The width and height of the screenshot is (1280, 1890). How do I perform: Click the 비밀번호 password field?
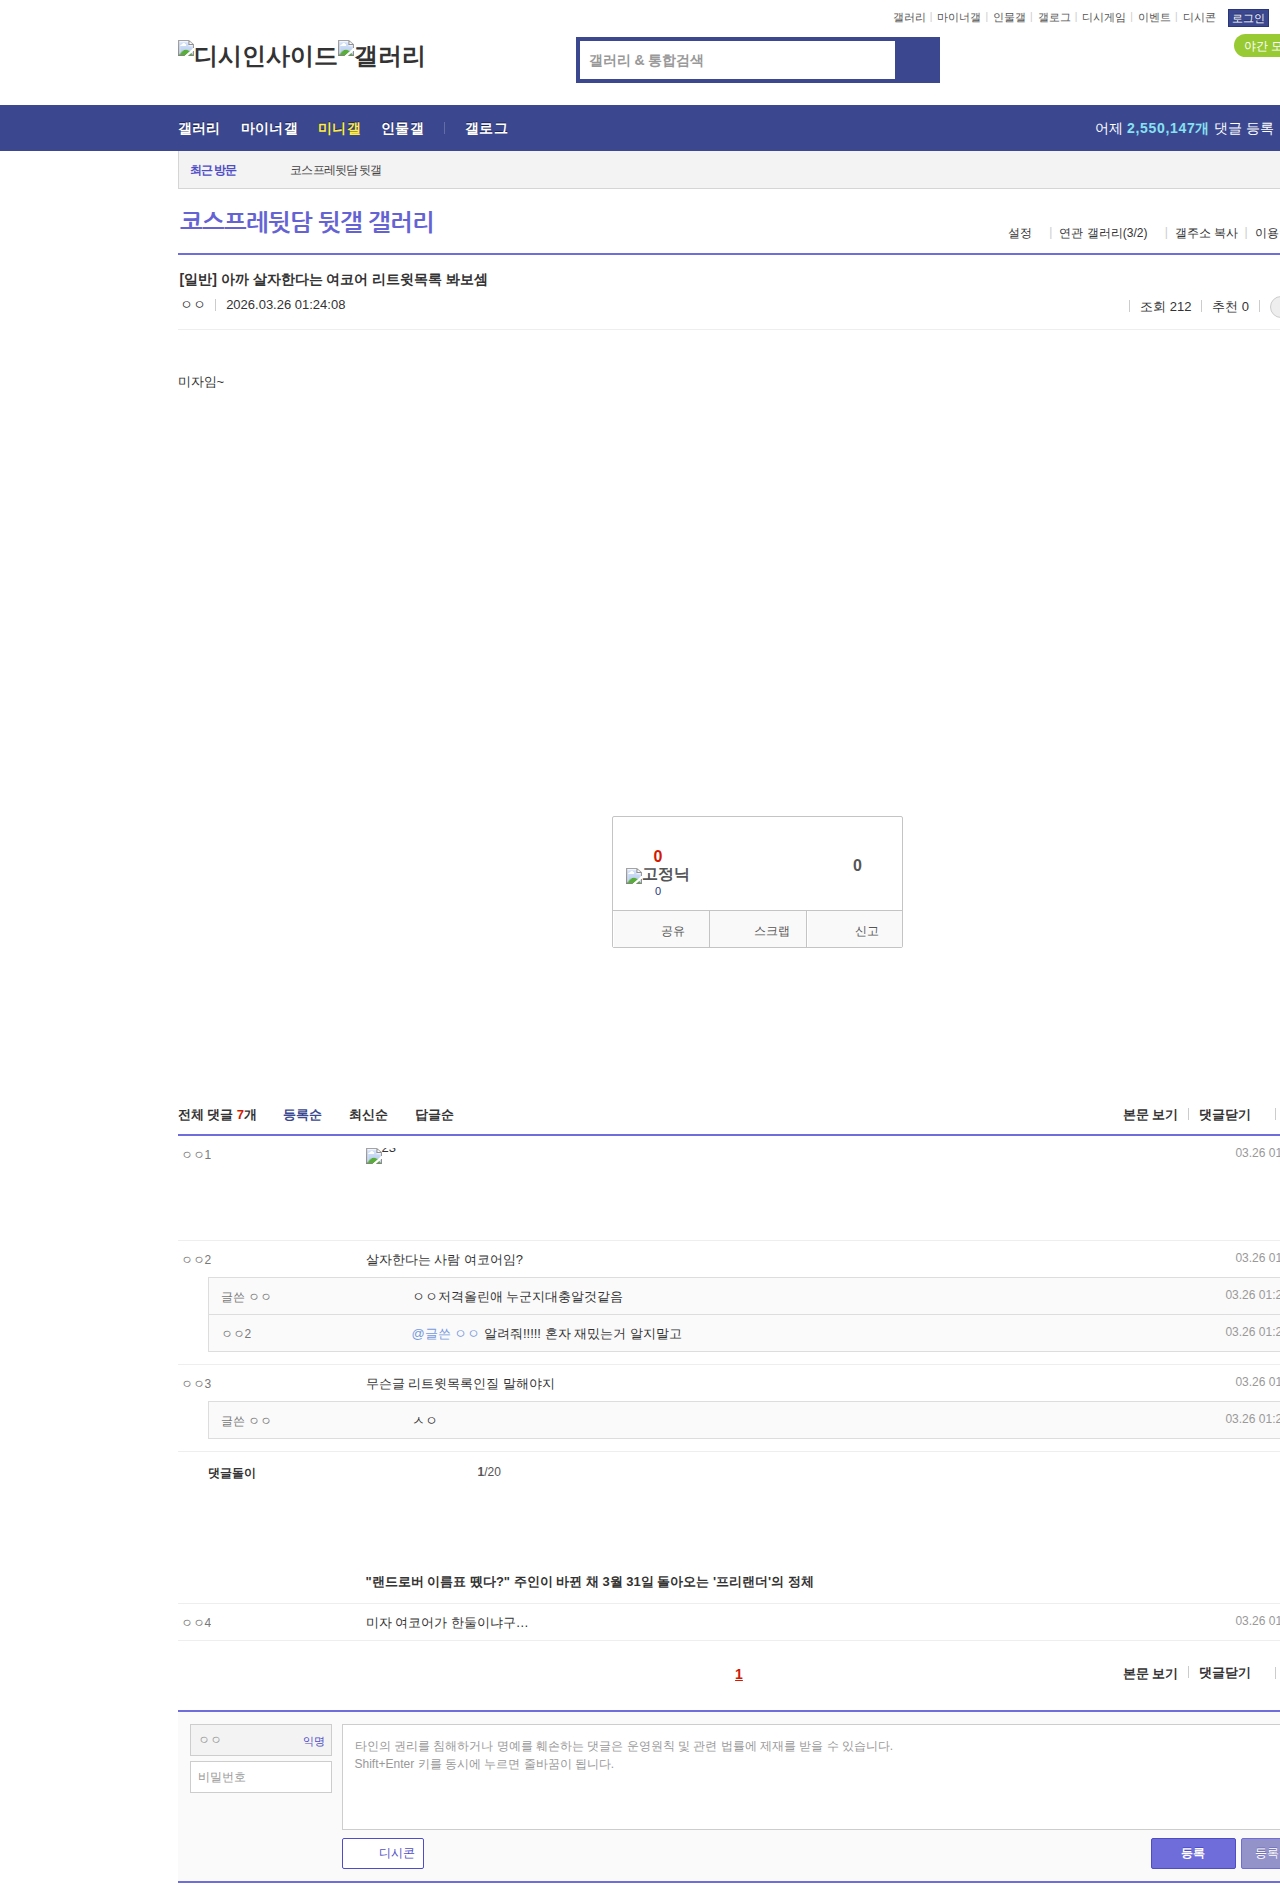click(x=261, y=1777)
